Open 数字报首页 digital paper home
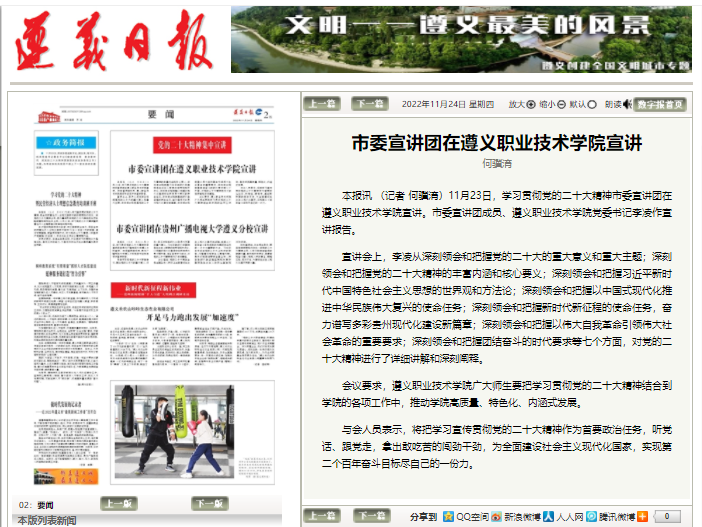This screenshot has width=702, height=527. tap(660, 104)
